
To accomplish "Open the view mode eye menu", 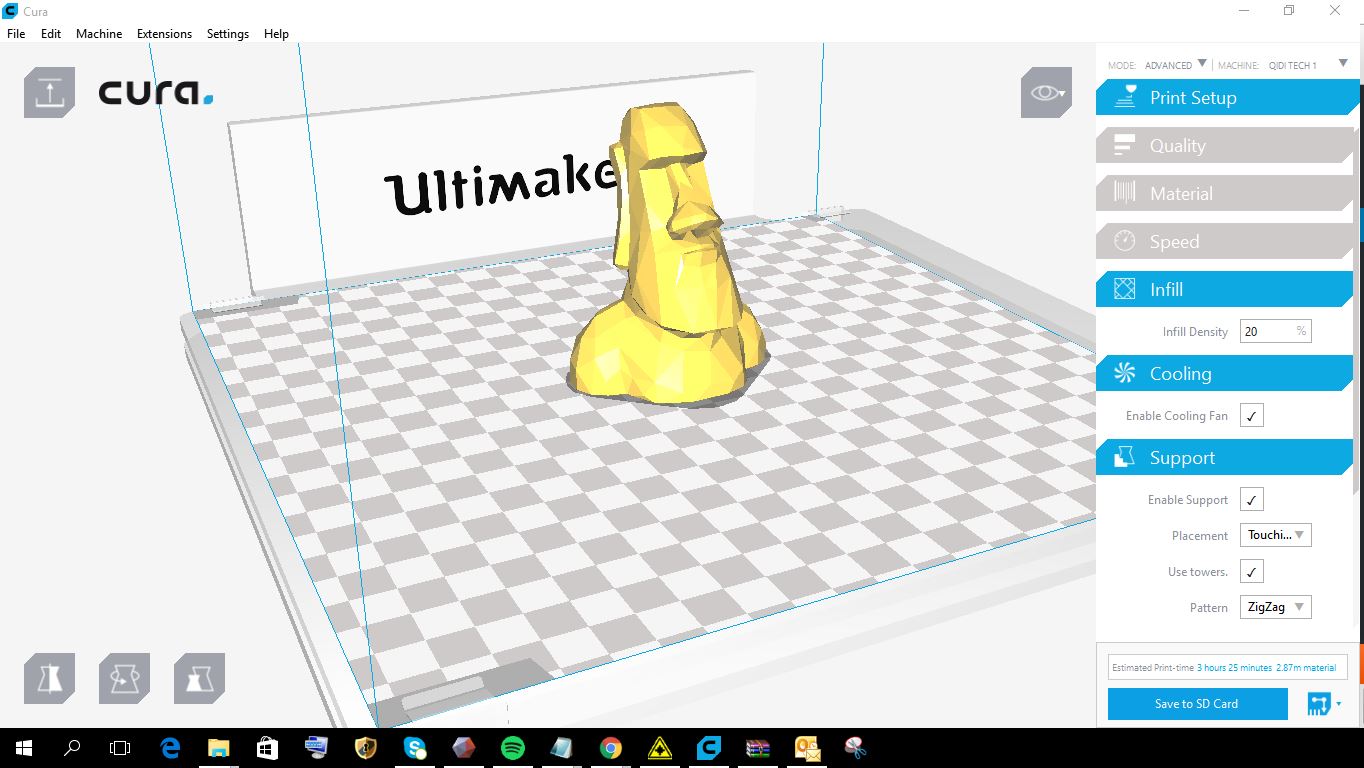I will pyautogui.click(x=1046, y=92).
